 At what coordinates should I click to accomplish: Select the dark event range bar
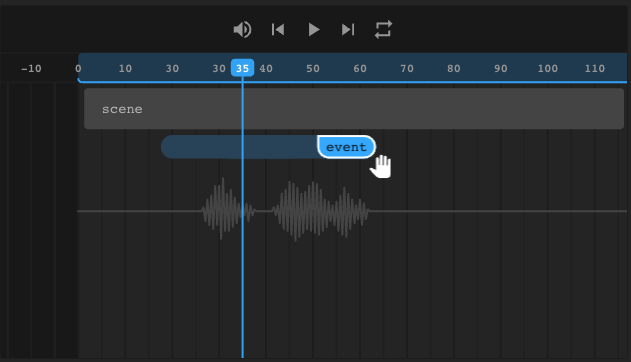click(239, 147)
